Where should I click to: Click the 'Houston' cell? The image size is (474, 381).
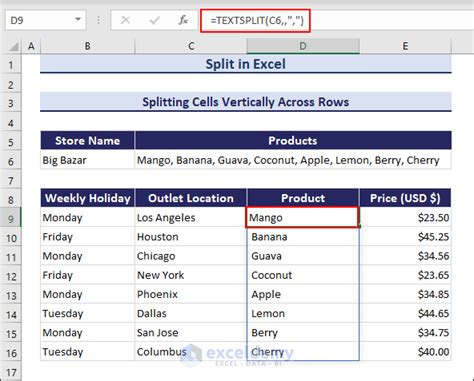pyautogui.click(x=191, y=237)
